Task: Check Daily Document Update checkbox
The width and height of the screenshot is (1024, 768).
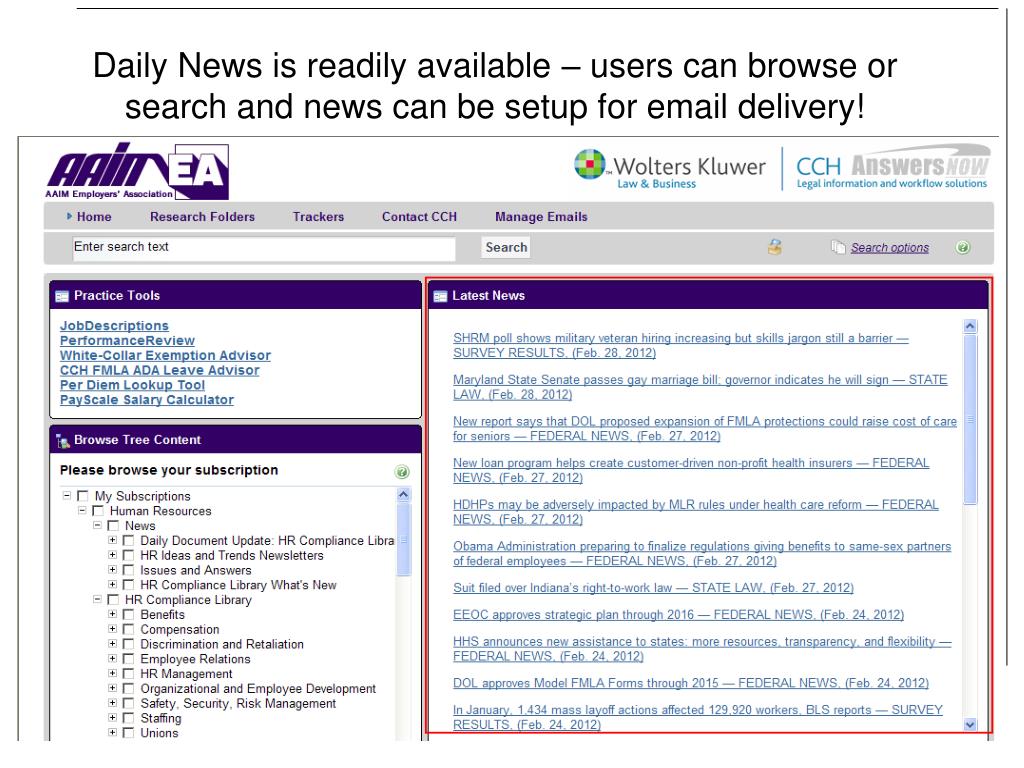Action: click(x=128, y=541)
